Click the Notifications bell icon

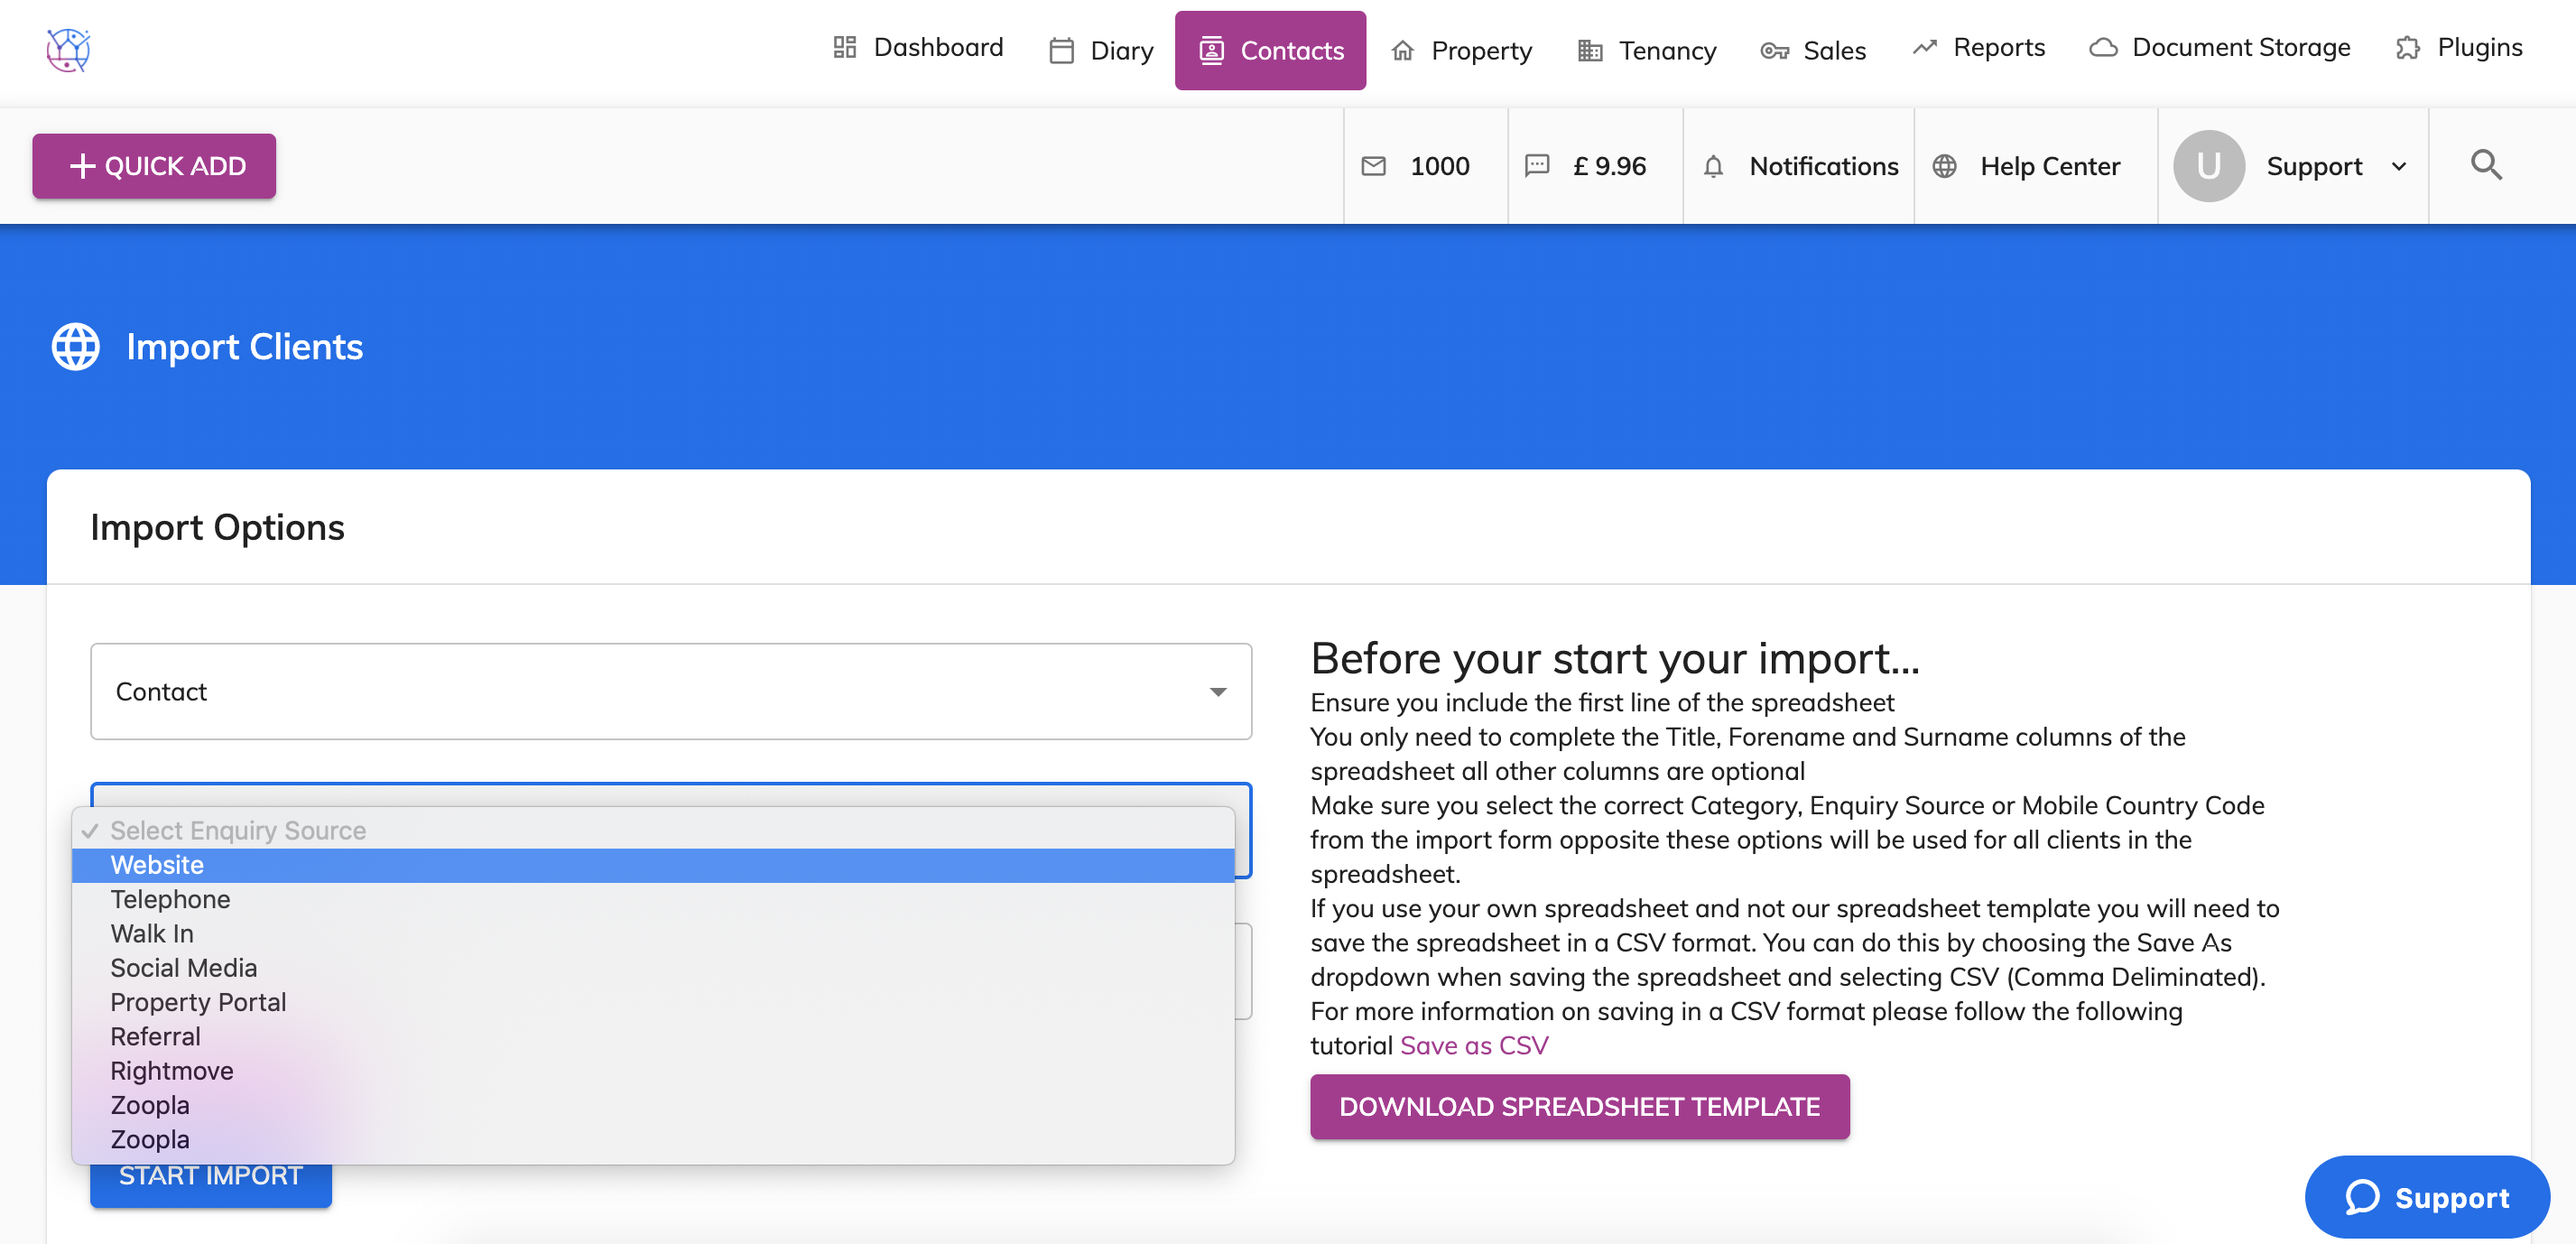tap(1712, 166)
